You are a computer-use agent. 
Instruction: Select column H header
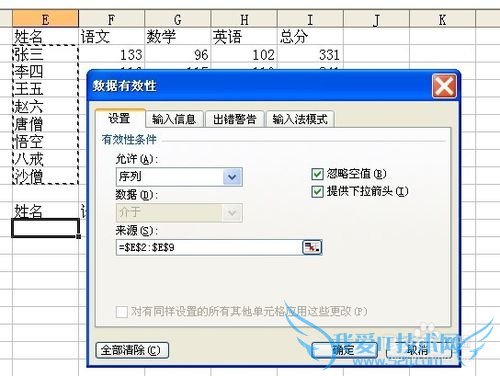pos(244,20)
